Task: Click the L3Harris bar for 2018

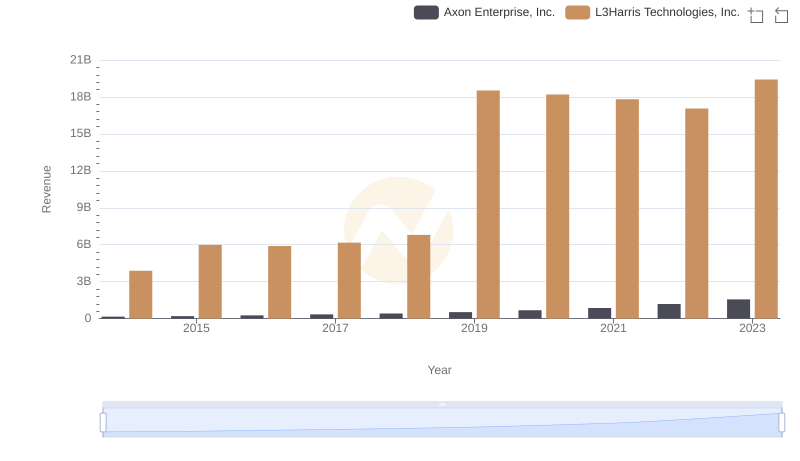Action: click(x=418, y=277)
